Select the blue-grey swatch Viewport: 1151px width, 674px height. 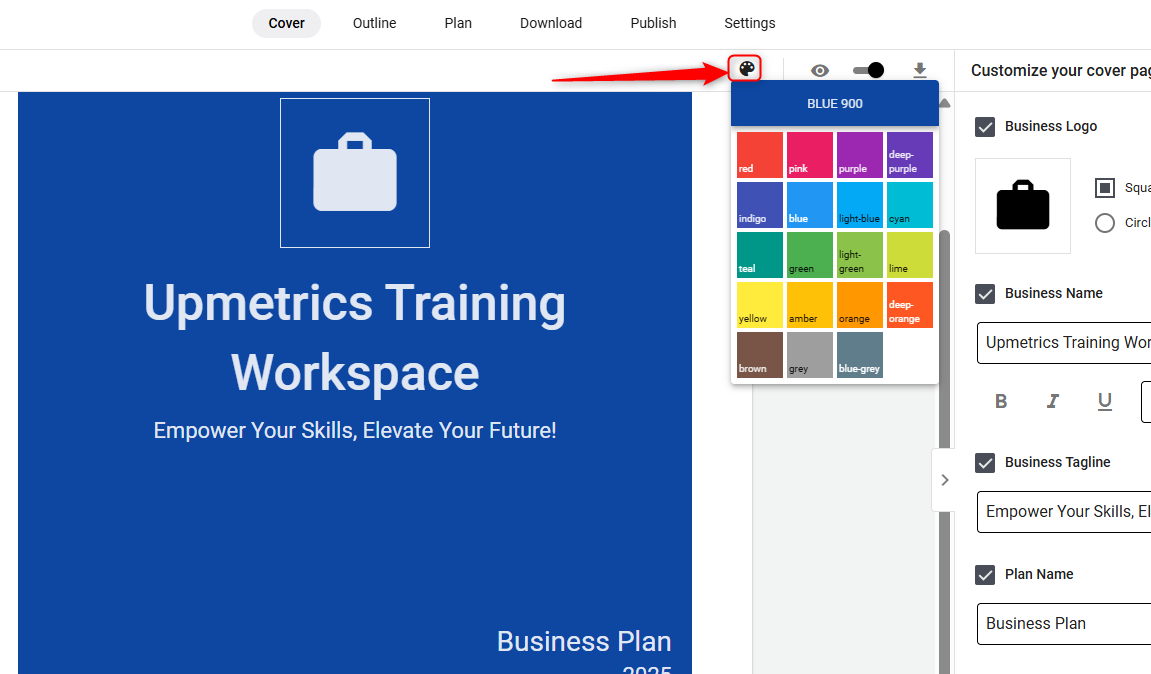(x=860, y=355)
